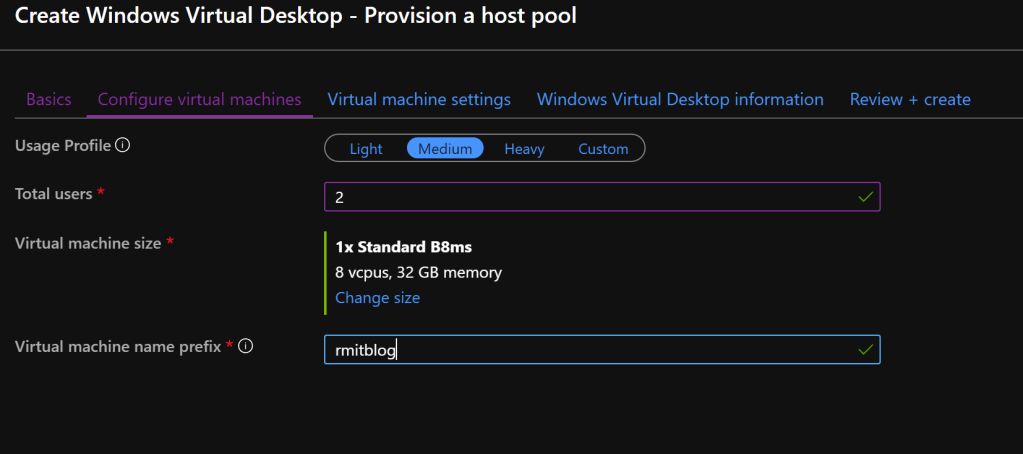Go to the Review + create tab
This screenshot has width=1023, height=454.
[x=910, y=100]
